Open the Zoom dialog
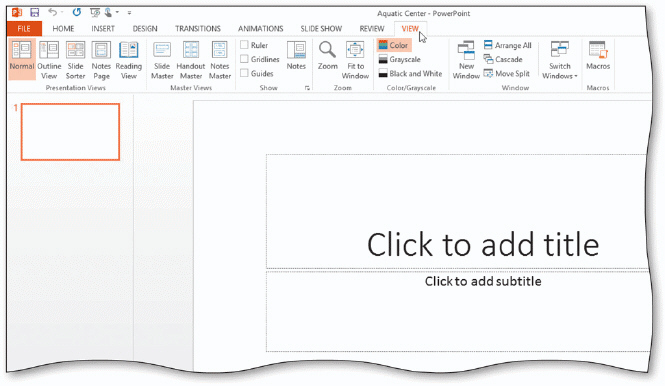The height and width of the screenshot is (386, 665). pos(327,56)
